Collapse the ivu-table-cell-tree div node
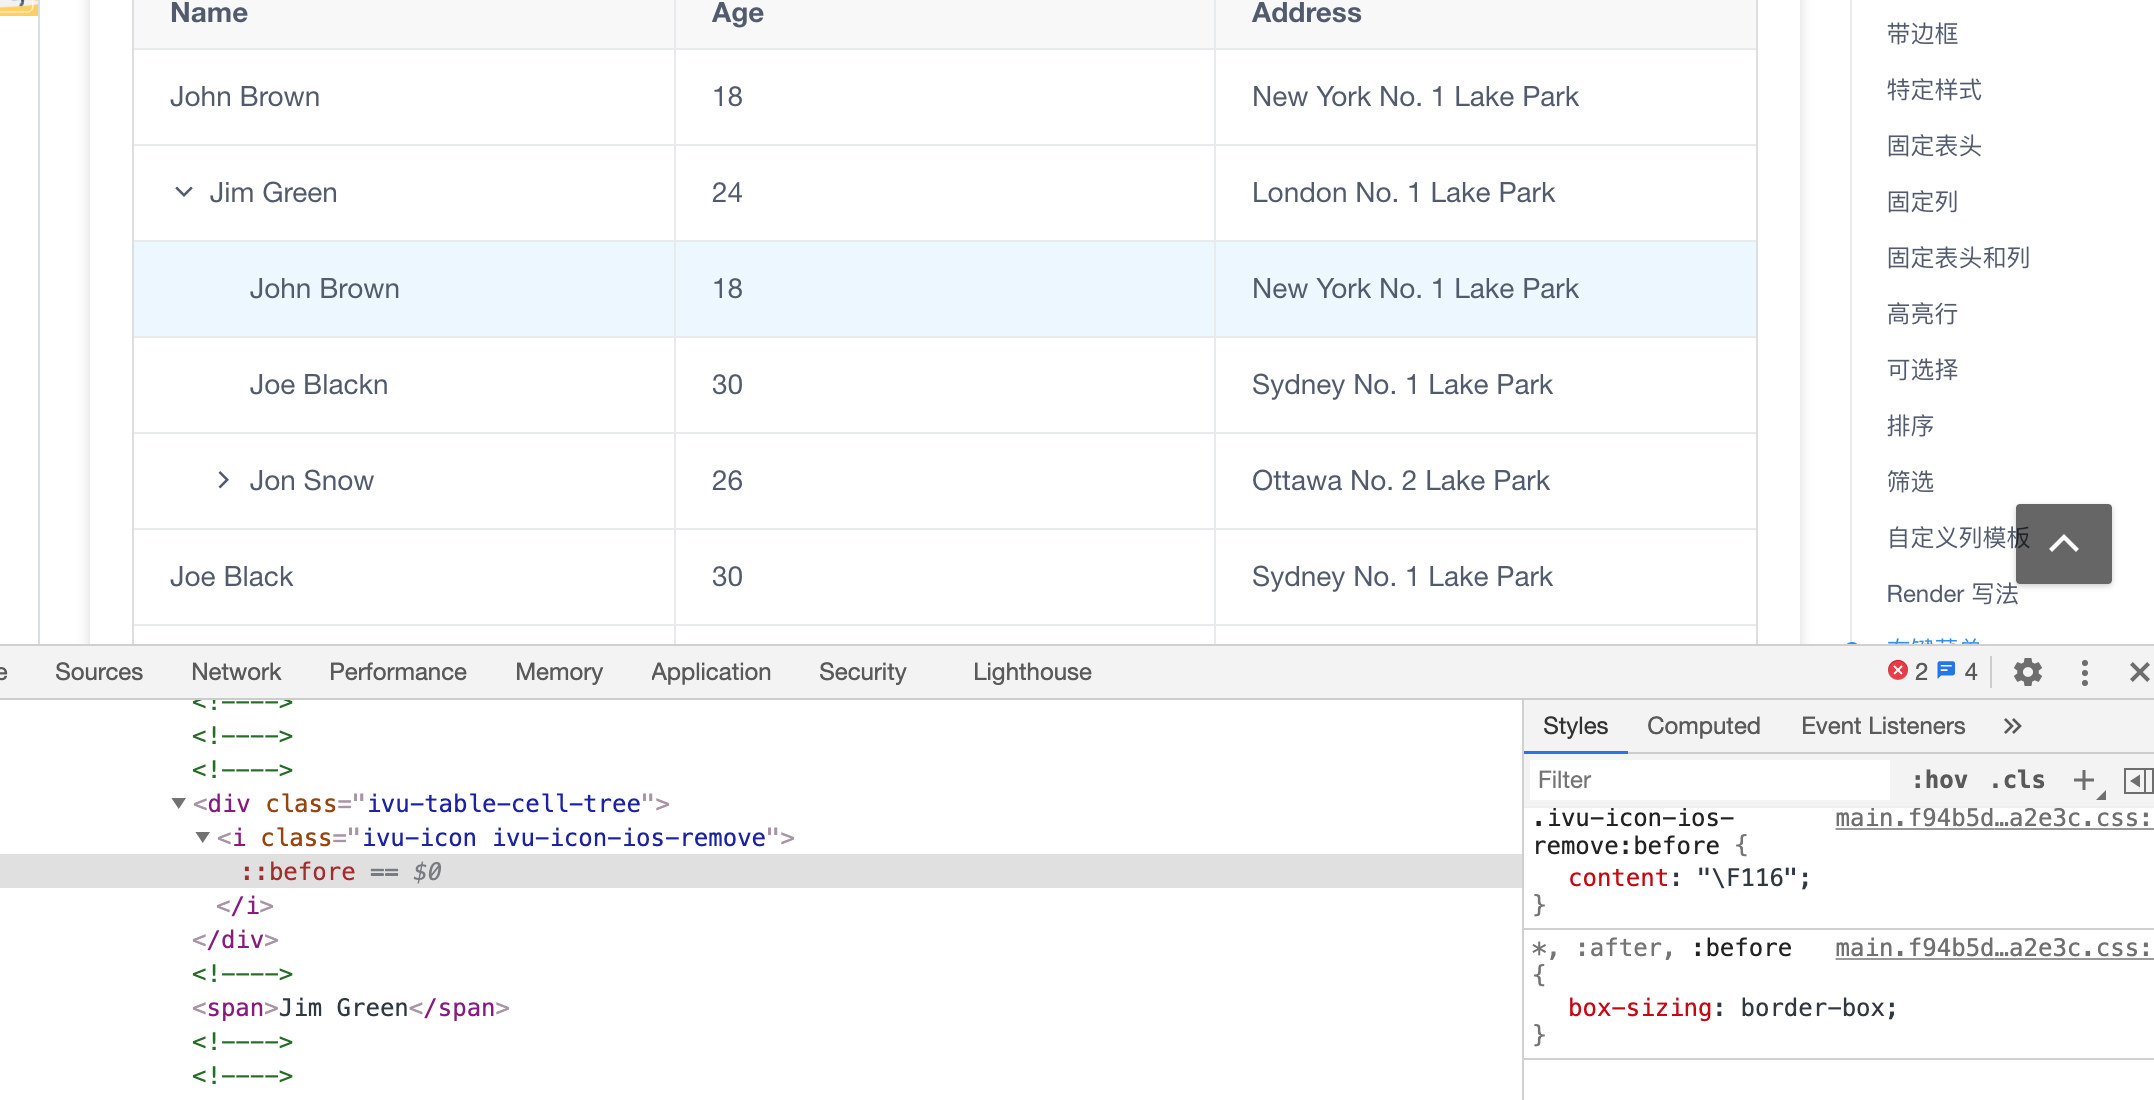This screenshot has width=2154, height=1100. tap(179, 803)
